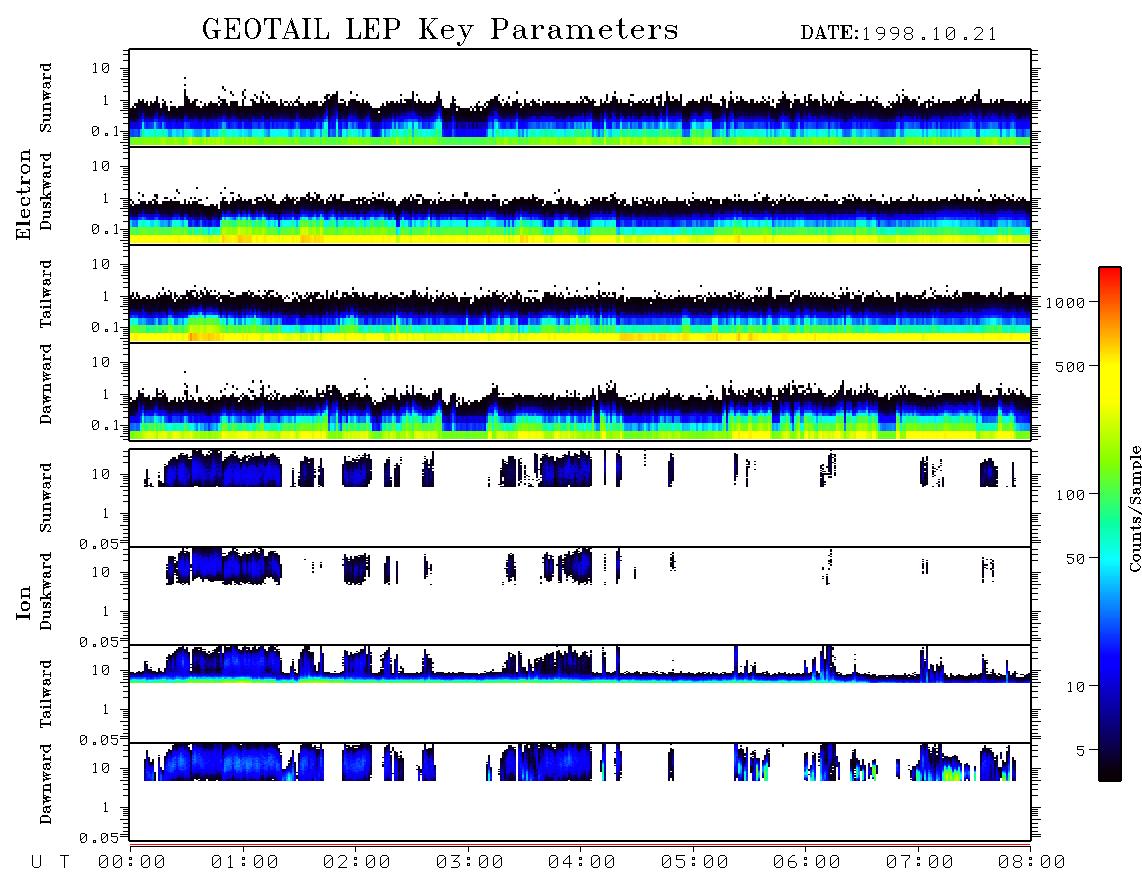Click the "Counts/Sample" color bar label
Viewport: 1142px width, 880px height.
click(x=1134, y=508)
